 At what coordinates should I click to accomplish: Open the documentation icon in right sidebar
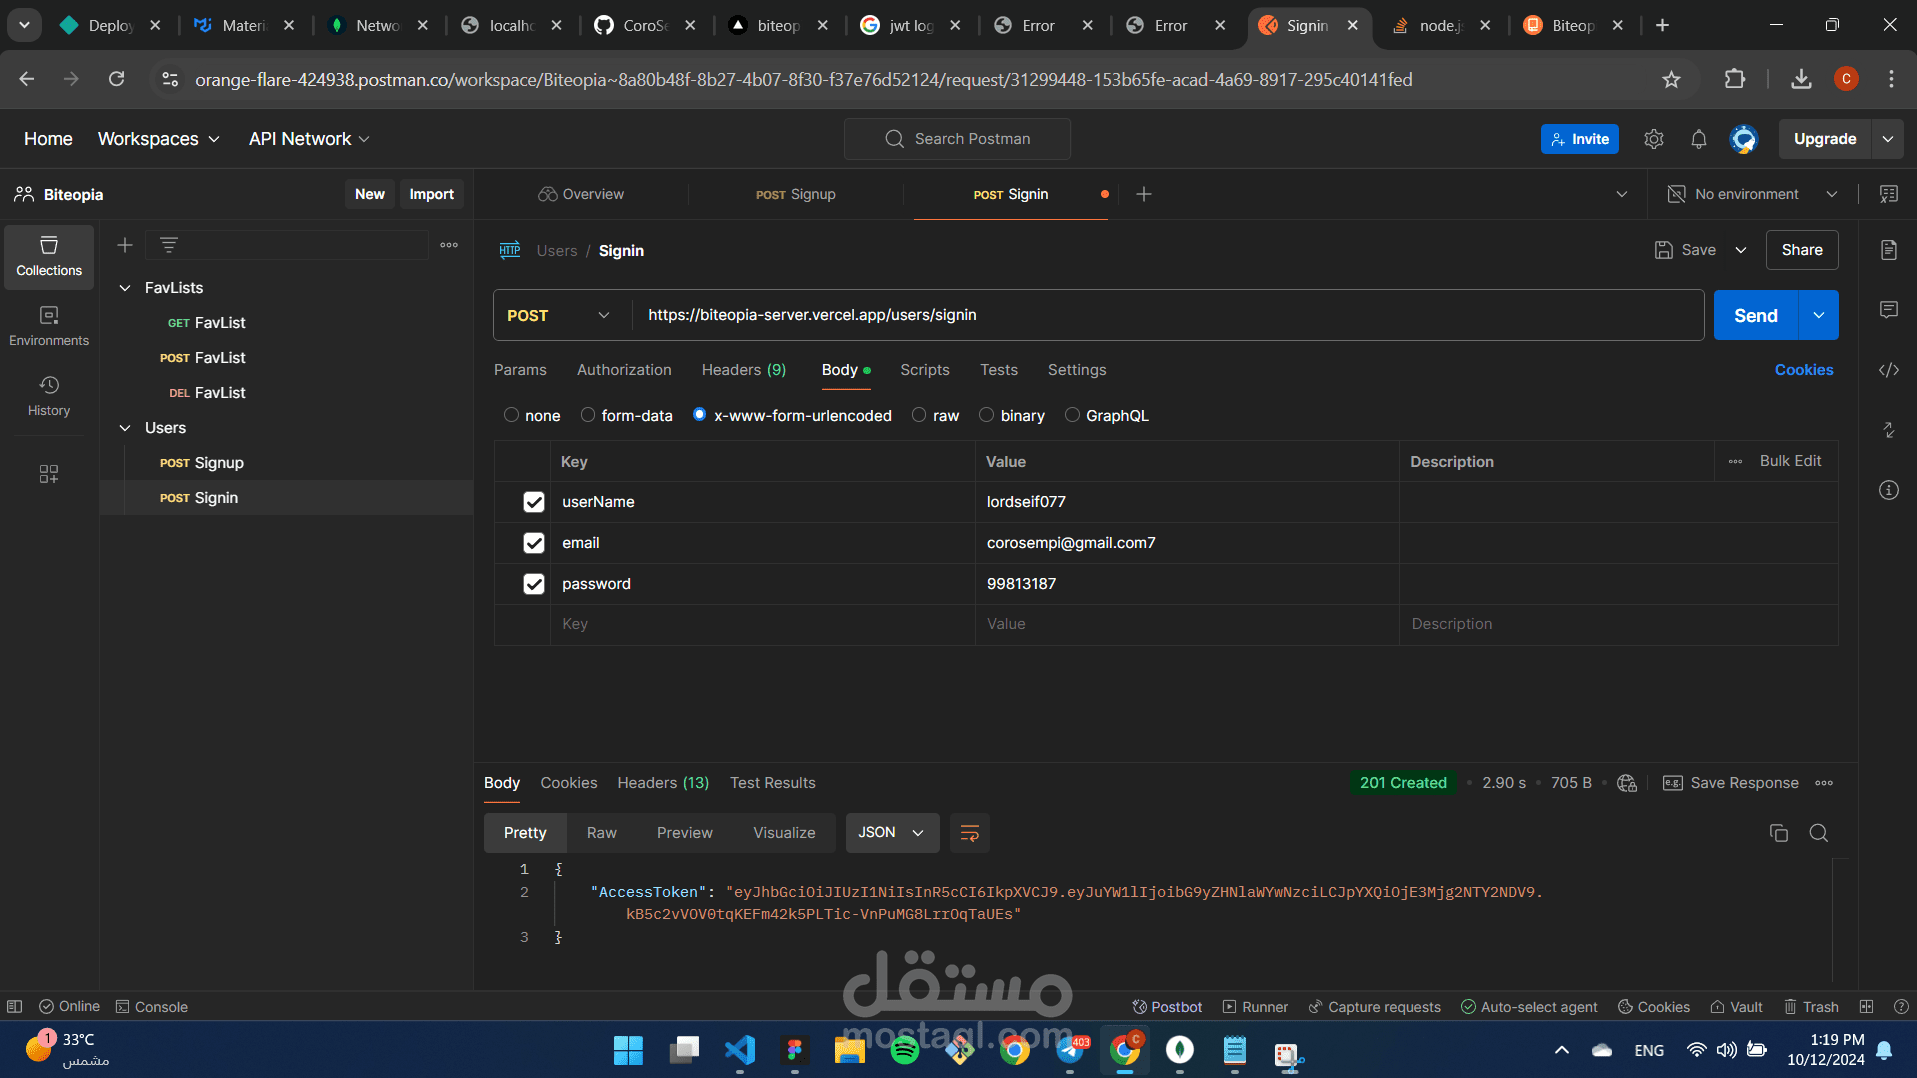1889,250
